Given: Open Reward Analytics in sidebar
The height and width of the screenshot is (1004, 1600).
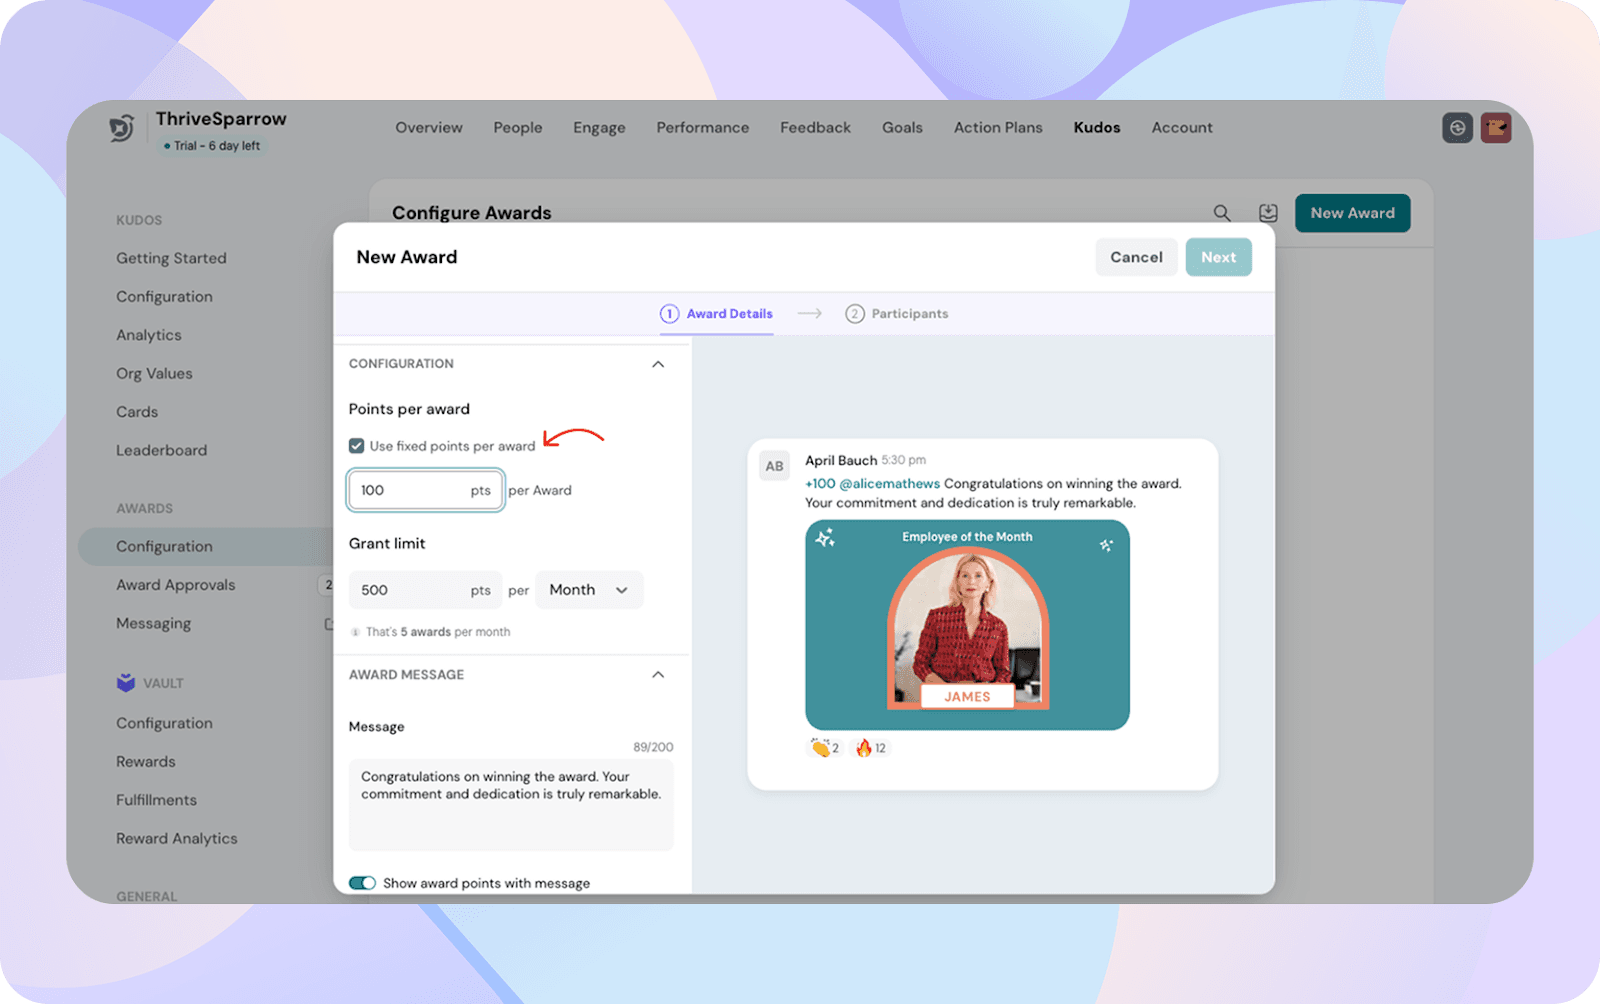Looking at the screenshot, I should (x=177, y=839).
